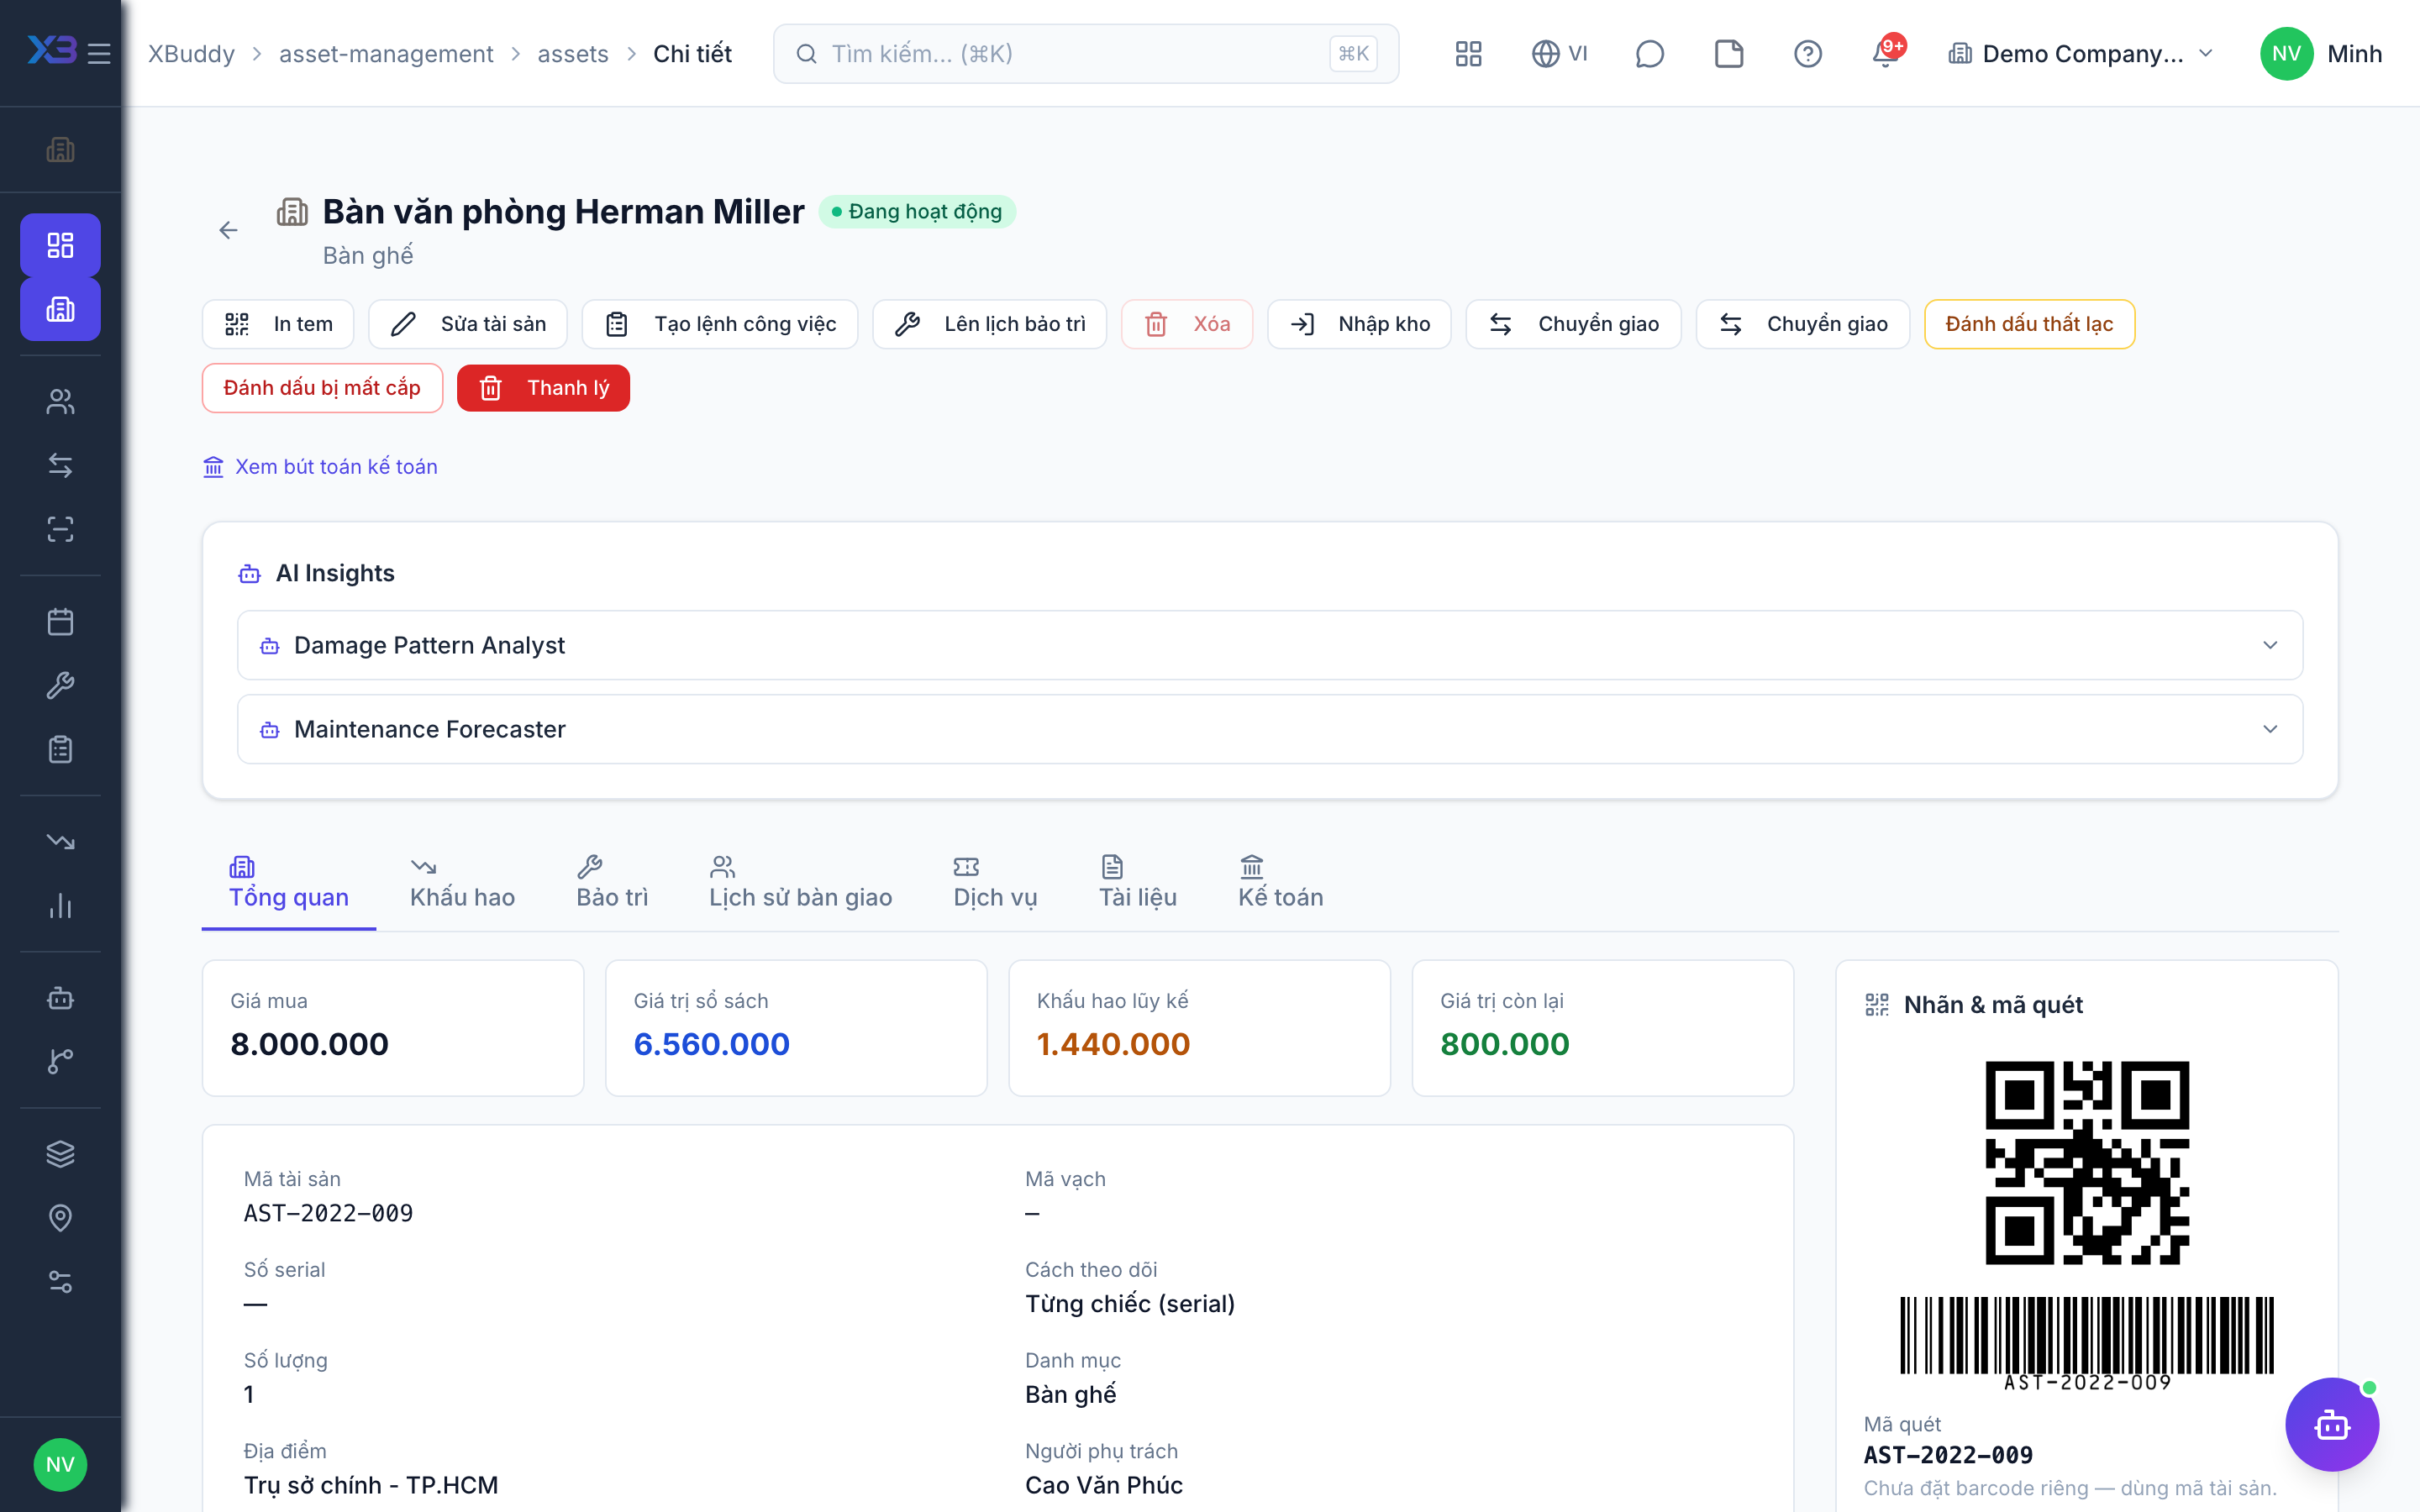This screenshot has width=2420, height=1512.
Task: Focus the Tìm kiếm search field
Action: point(1086,53)
